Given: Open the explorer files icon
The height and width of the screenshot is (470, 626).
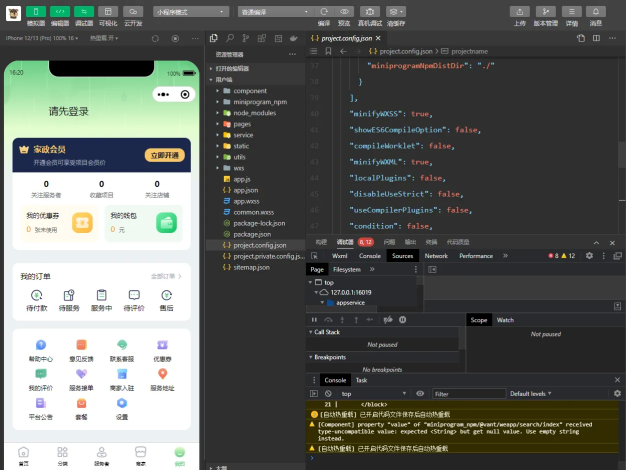Looking at the screenshot, I should (x=214, y=38).
